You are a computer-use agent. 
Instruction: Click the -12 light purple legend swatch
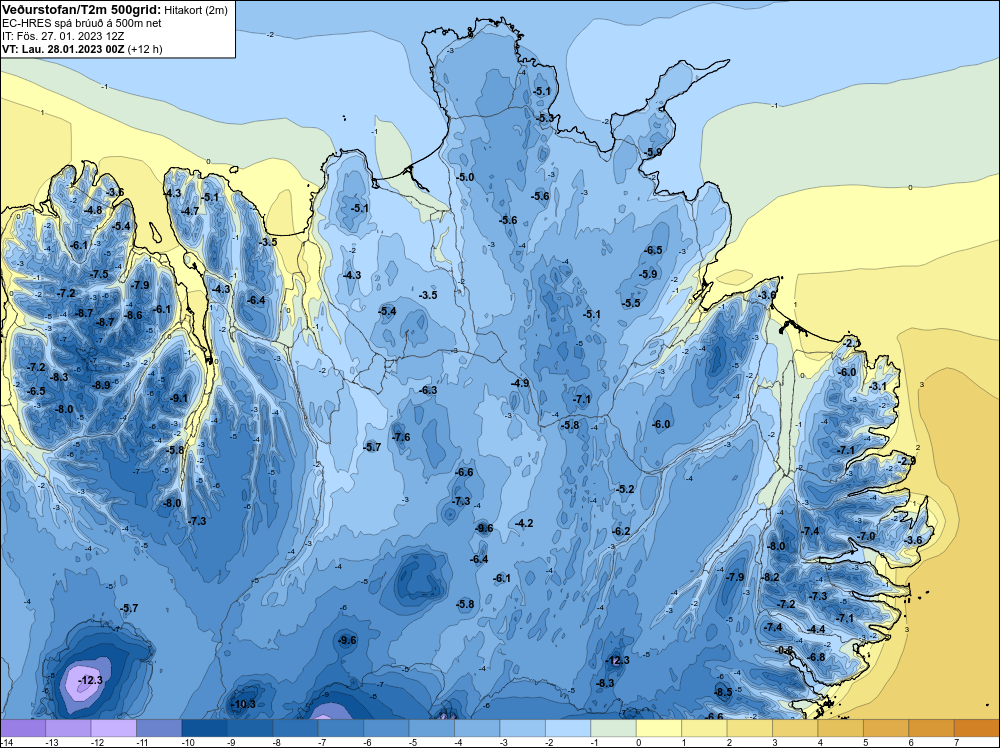[114, 728]
